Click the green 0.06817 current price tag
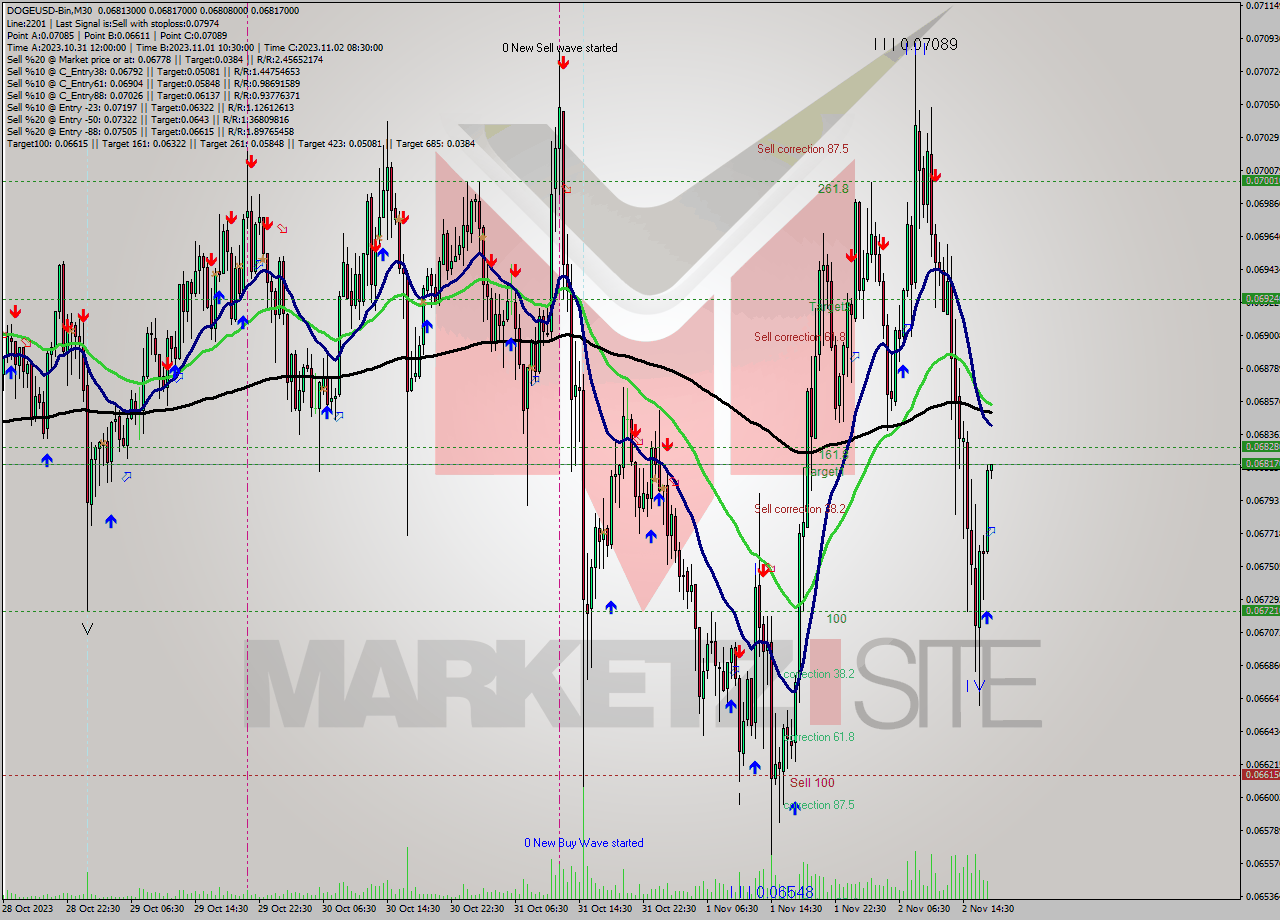 (1259, 463)
